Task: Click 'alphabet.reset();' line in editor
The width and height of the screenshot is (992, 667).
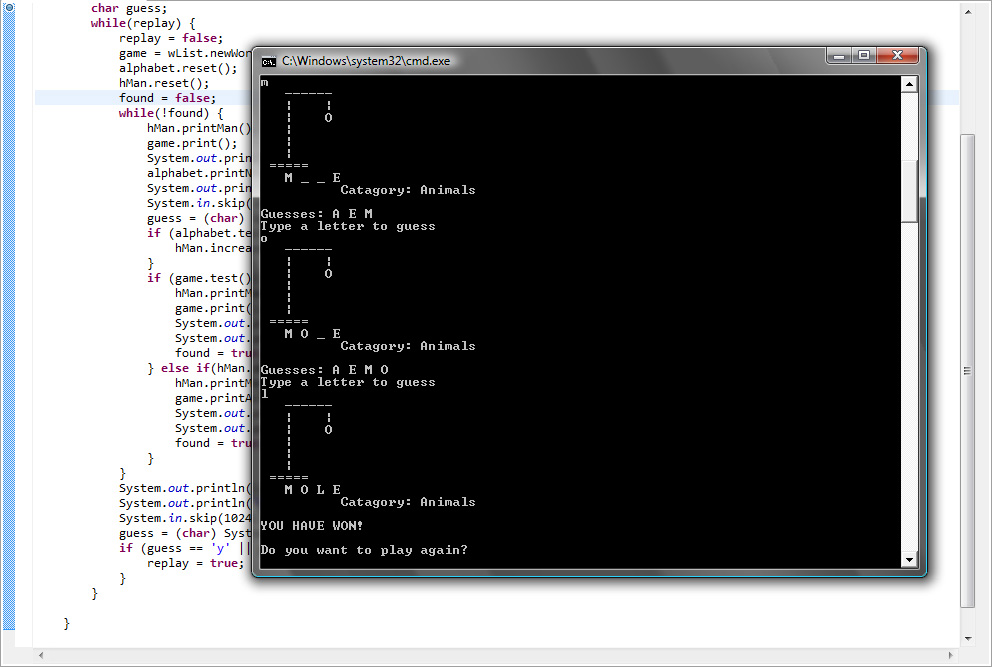Action: [178, 68]
